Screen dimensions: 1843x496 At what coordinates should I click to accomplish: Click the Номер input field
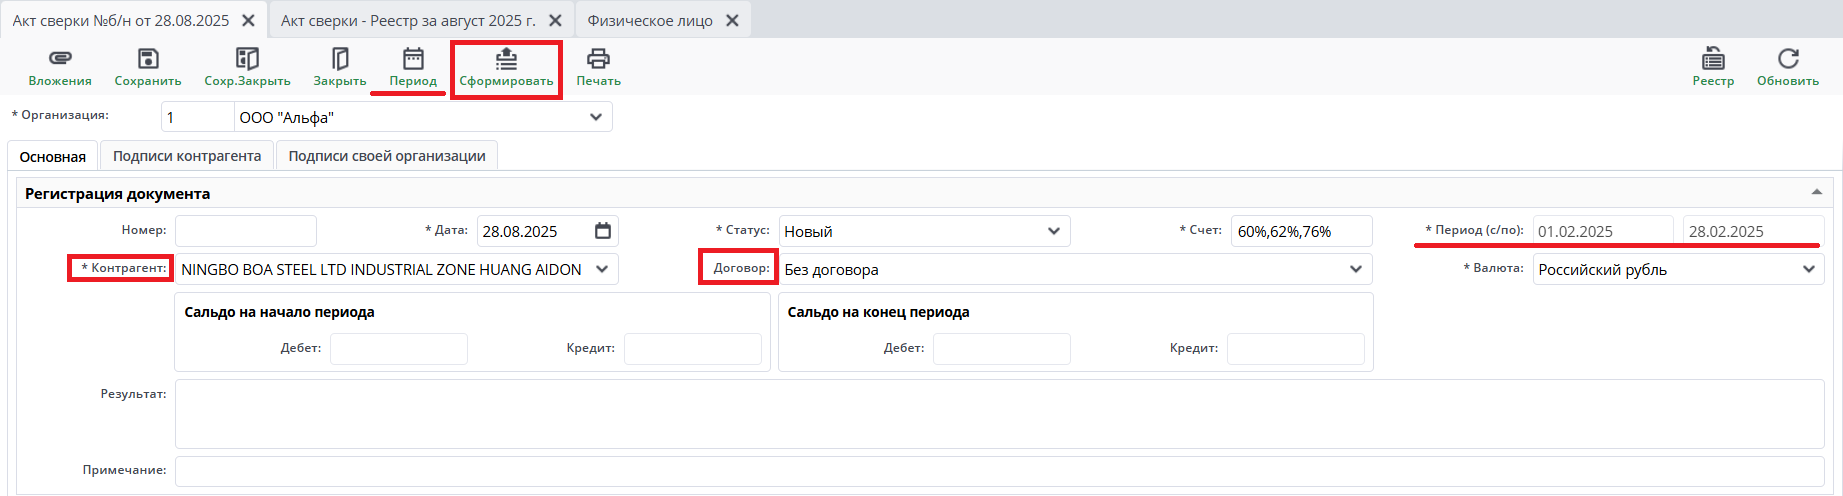point(246,231)
